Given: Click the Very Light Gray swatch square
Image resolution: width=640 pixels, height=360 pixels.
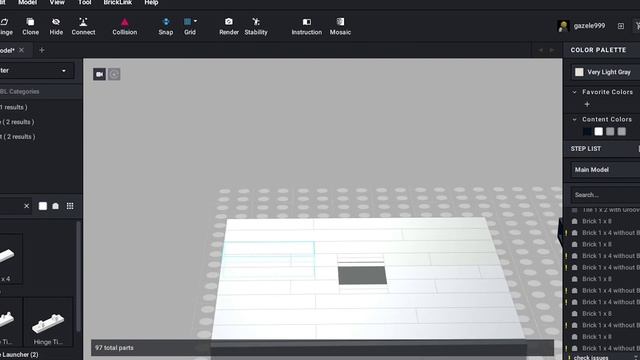Looking at the screenshot, I should point(579,72).
